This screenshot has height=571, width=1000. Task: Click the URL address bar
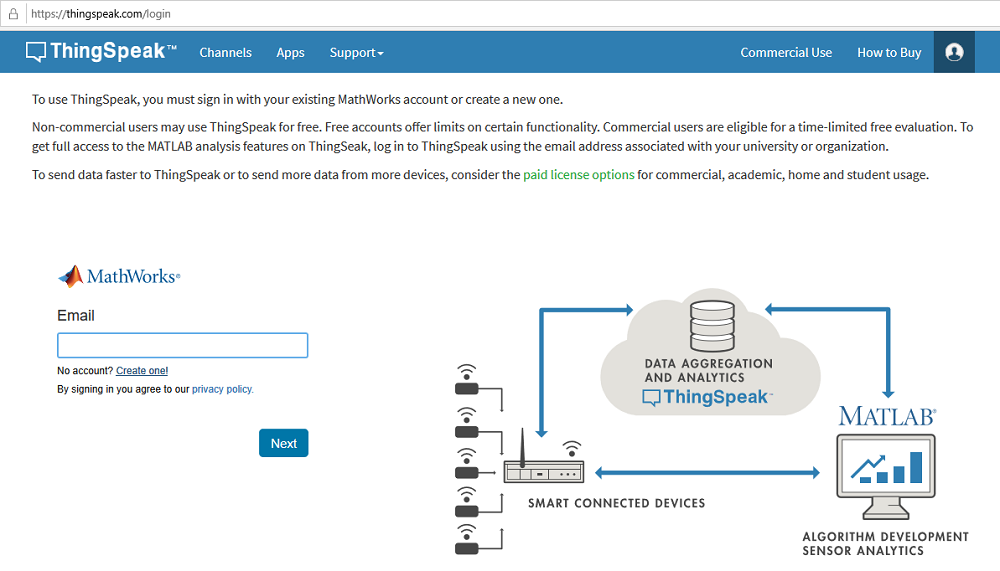(x=510, y=13)
